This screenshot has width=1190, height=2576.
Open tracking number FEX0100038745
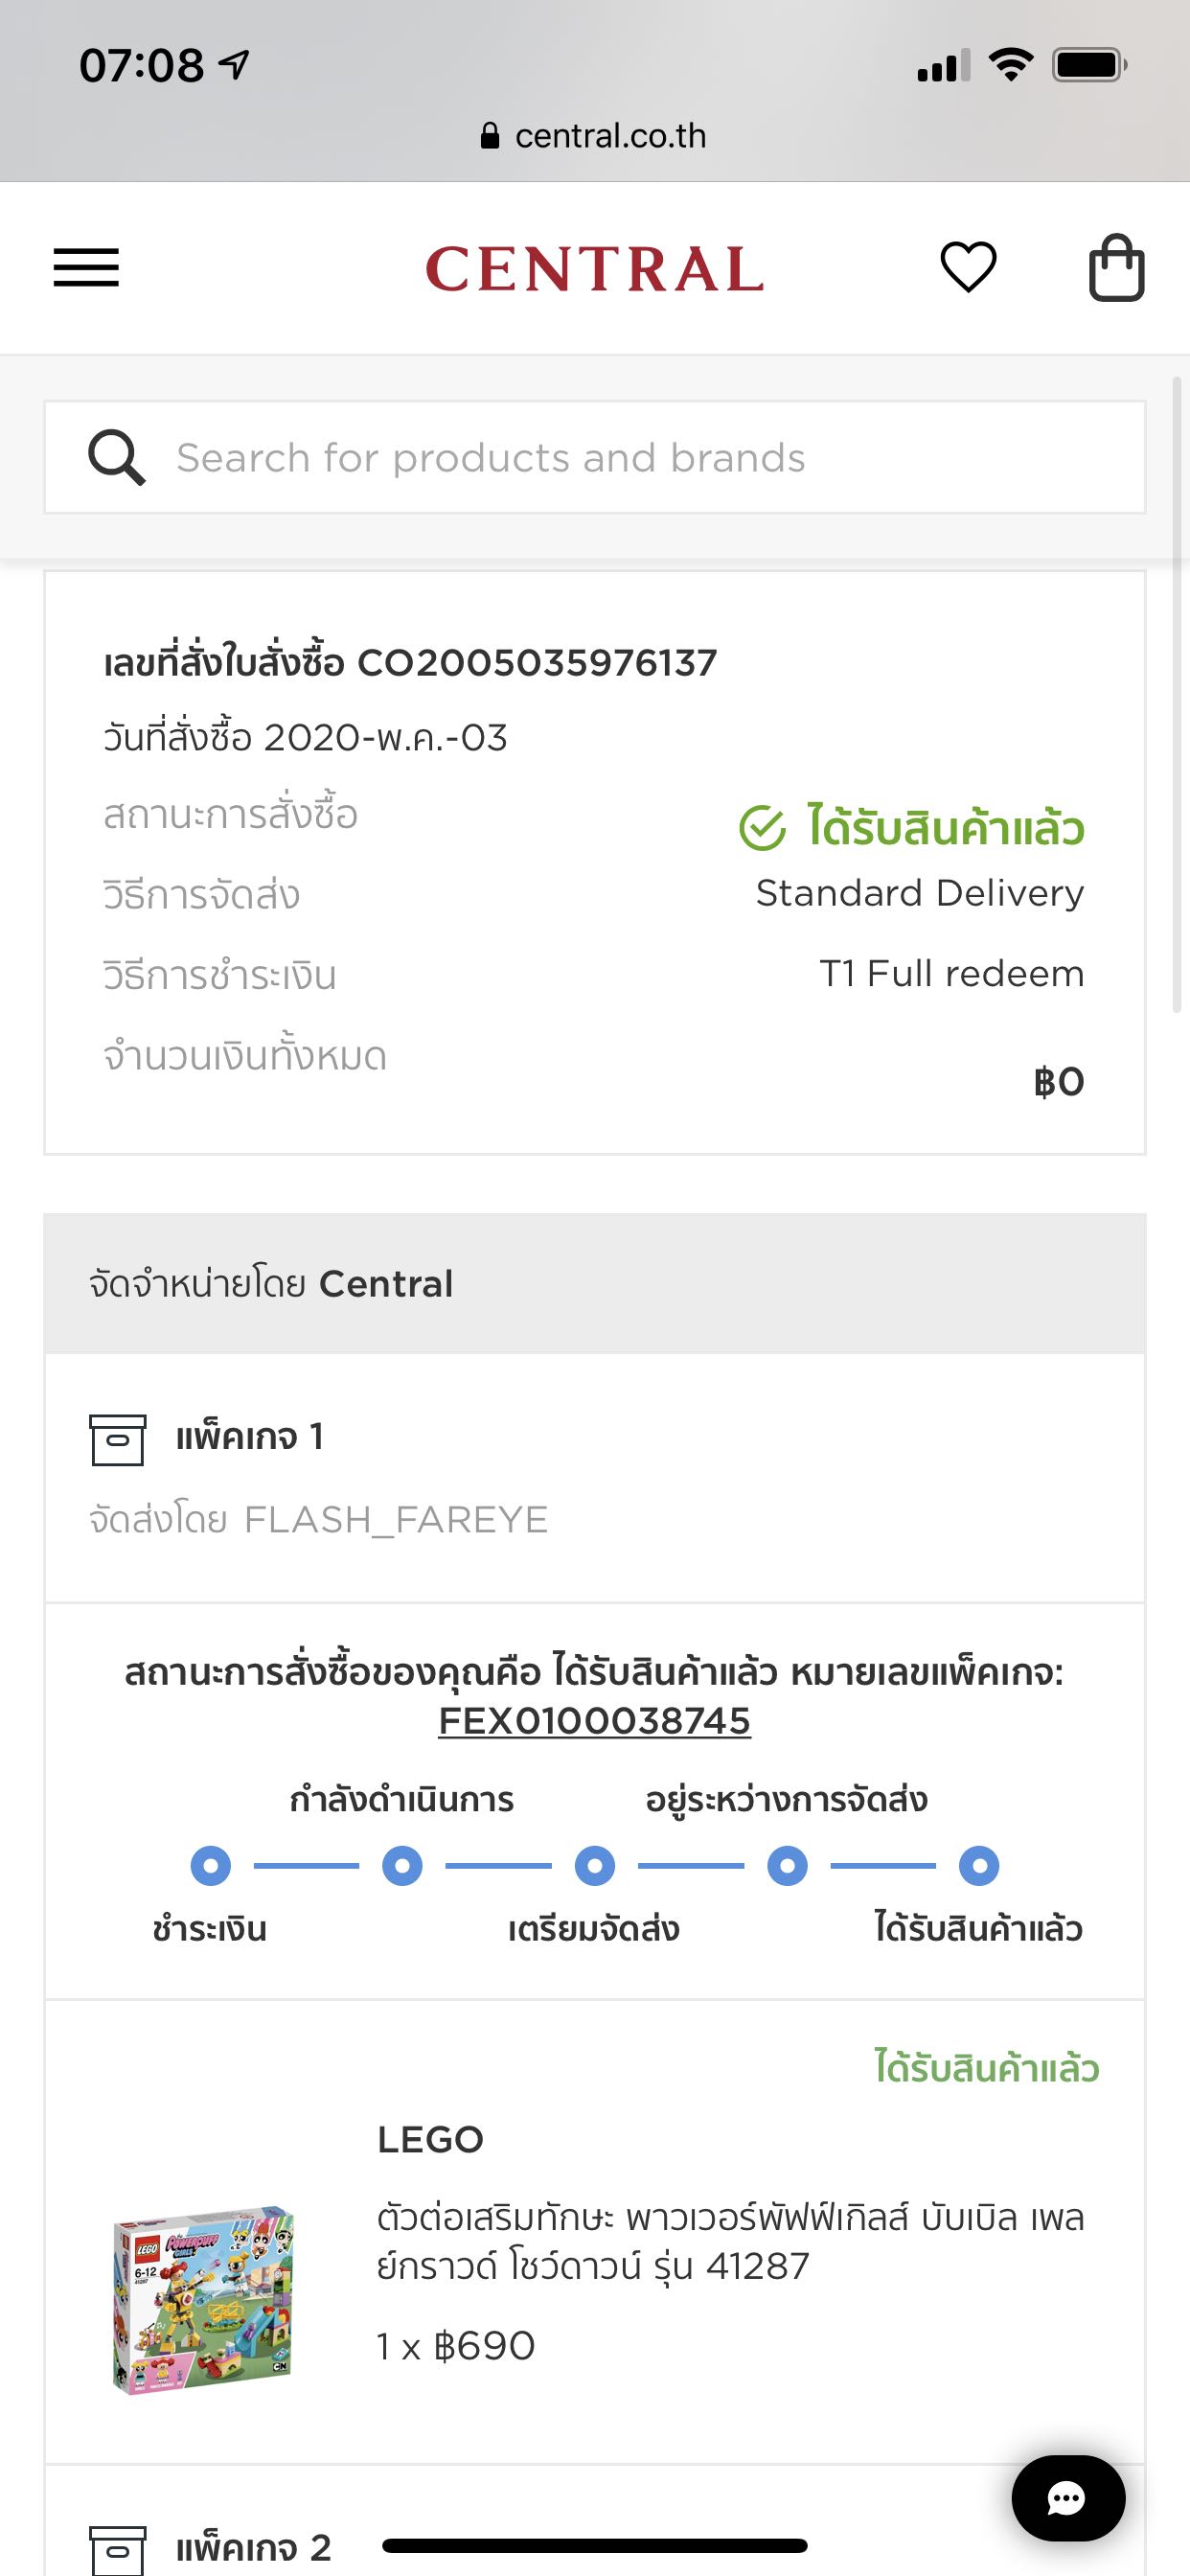tap(594, 1721)
